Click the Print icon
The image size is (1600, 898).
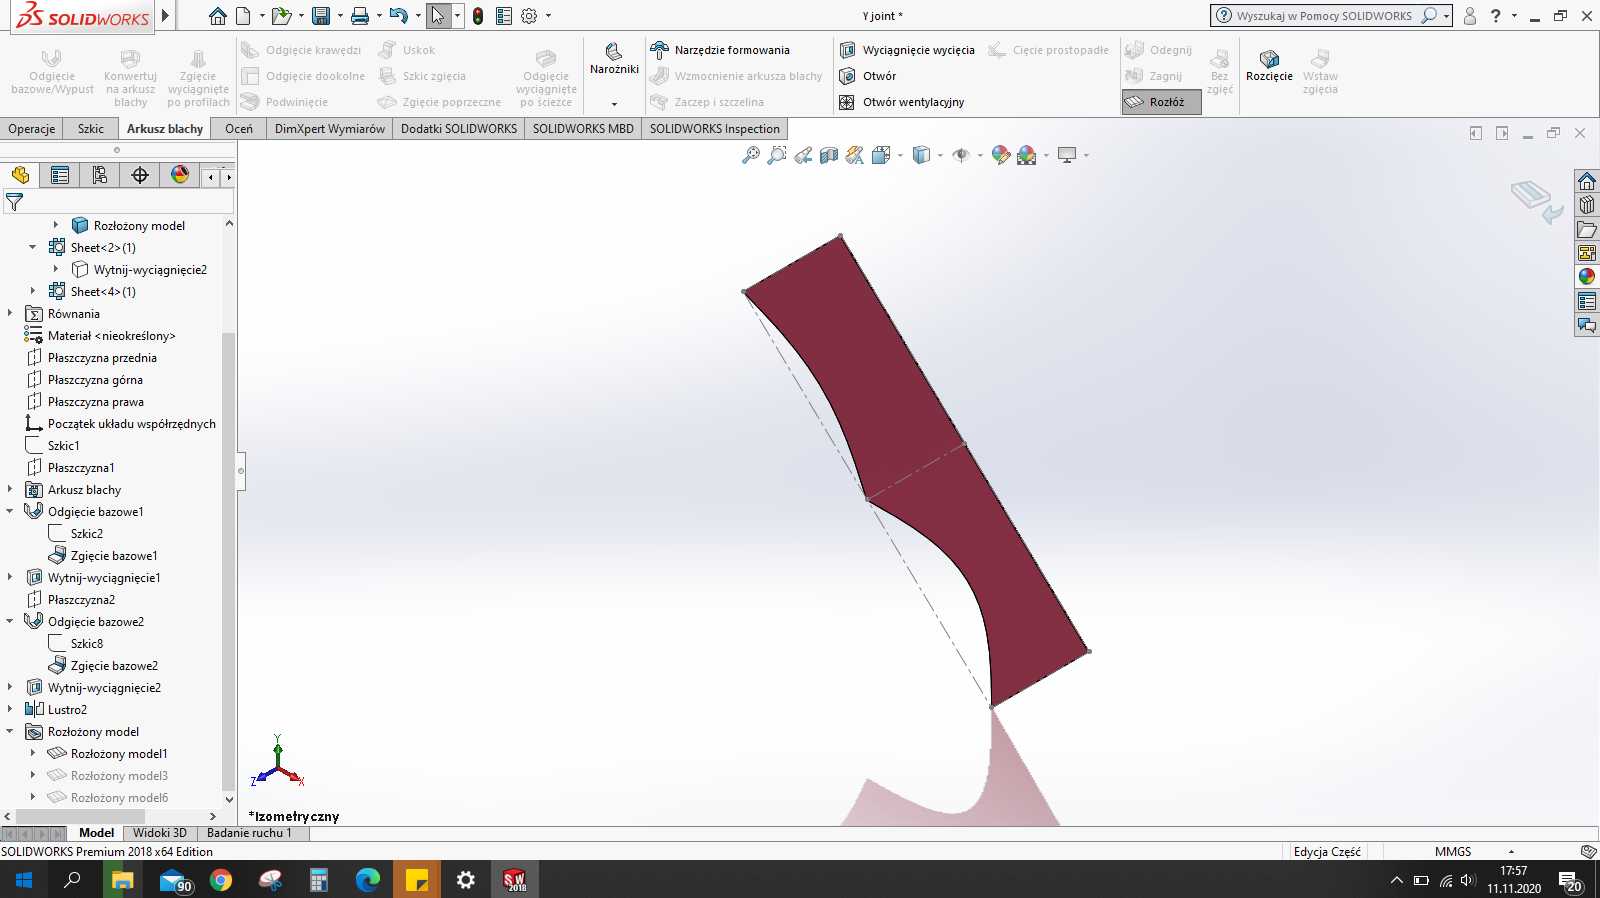[360, 16]
